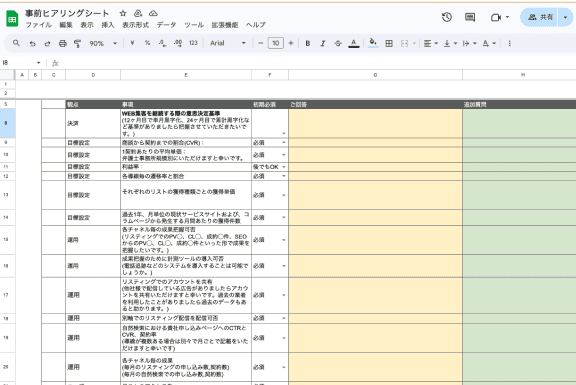Click the document title 事前ヒアリングシート
Screen dimensions: 576x385
coord(67,14)
